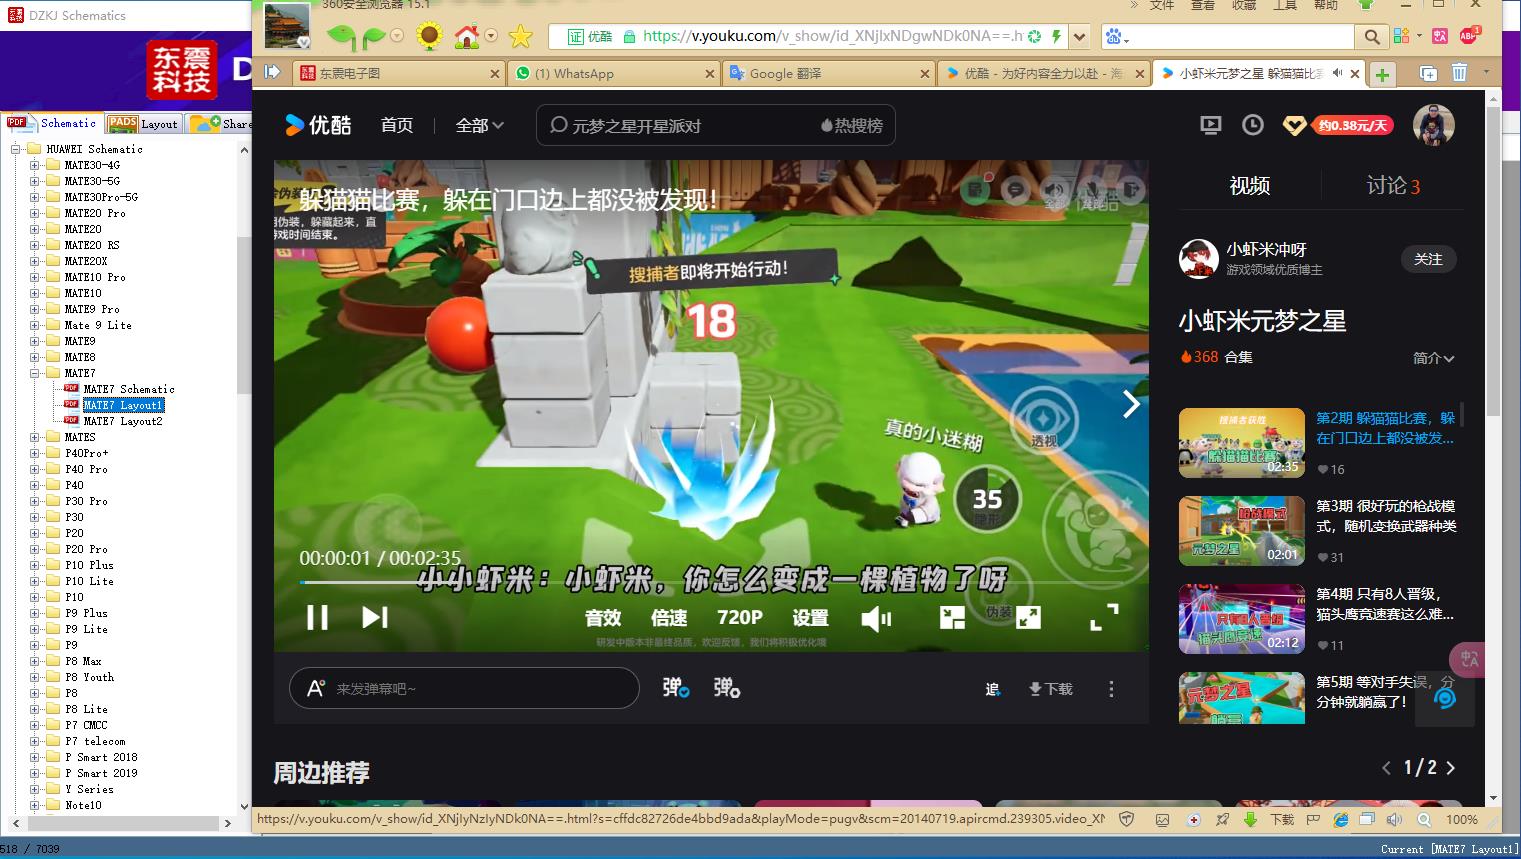
Task: Open the closed-tabs trash icon in tab bar
Action: (1459, 73)
